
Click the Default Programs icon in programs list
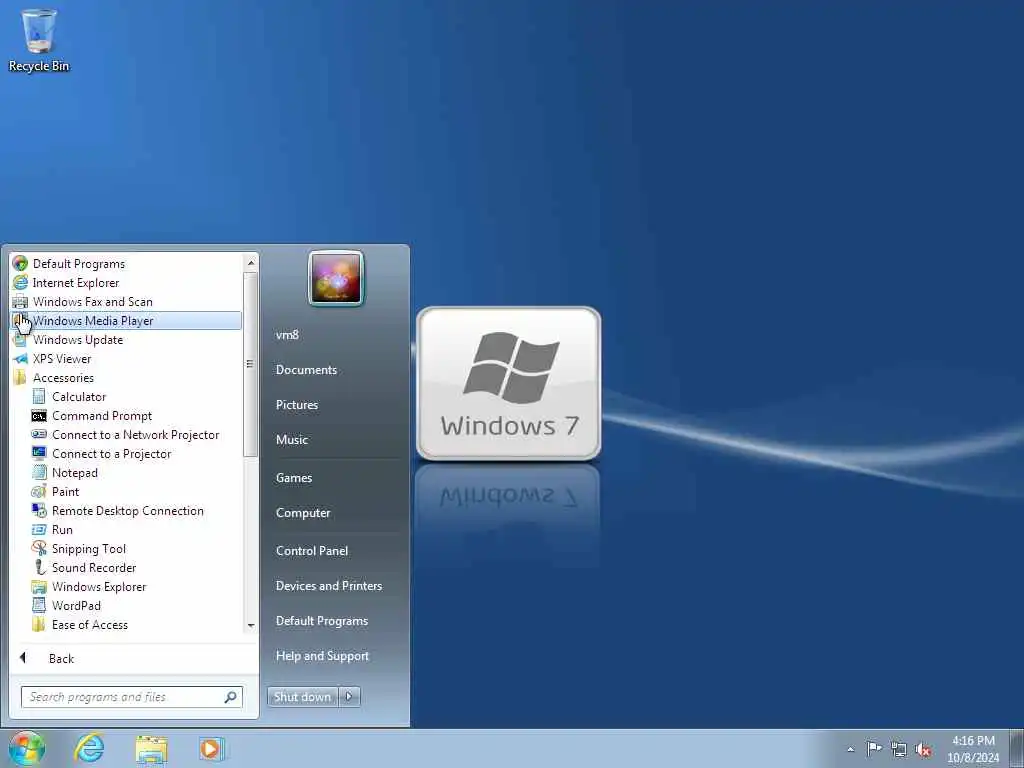click(x=20, y=264)
